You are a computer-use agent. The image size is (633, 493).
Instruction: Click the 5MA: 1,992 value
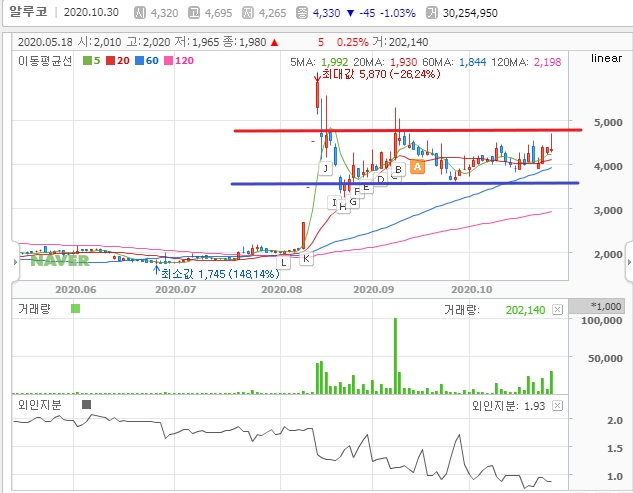point(319,62)
